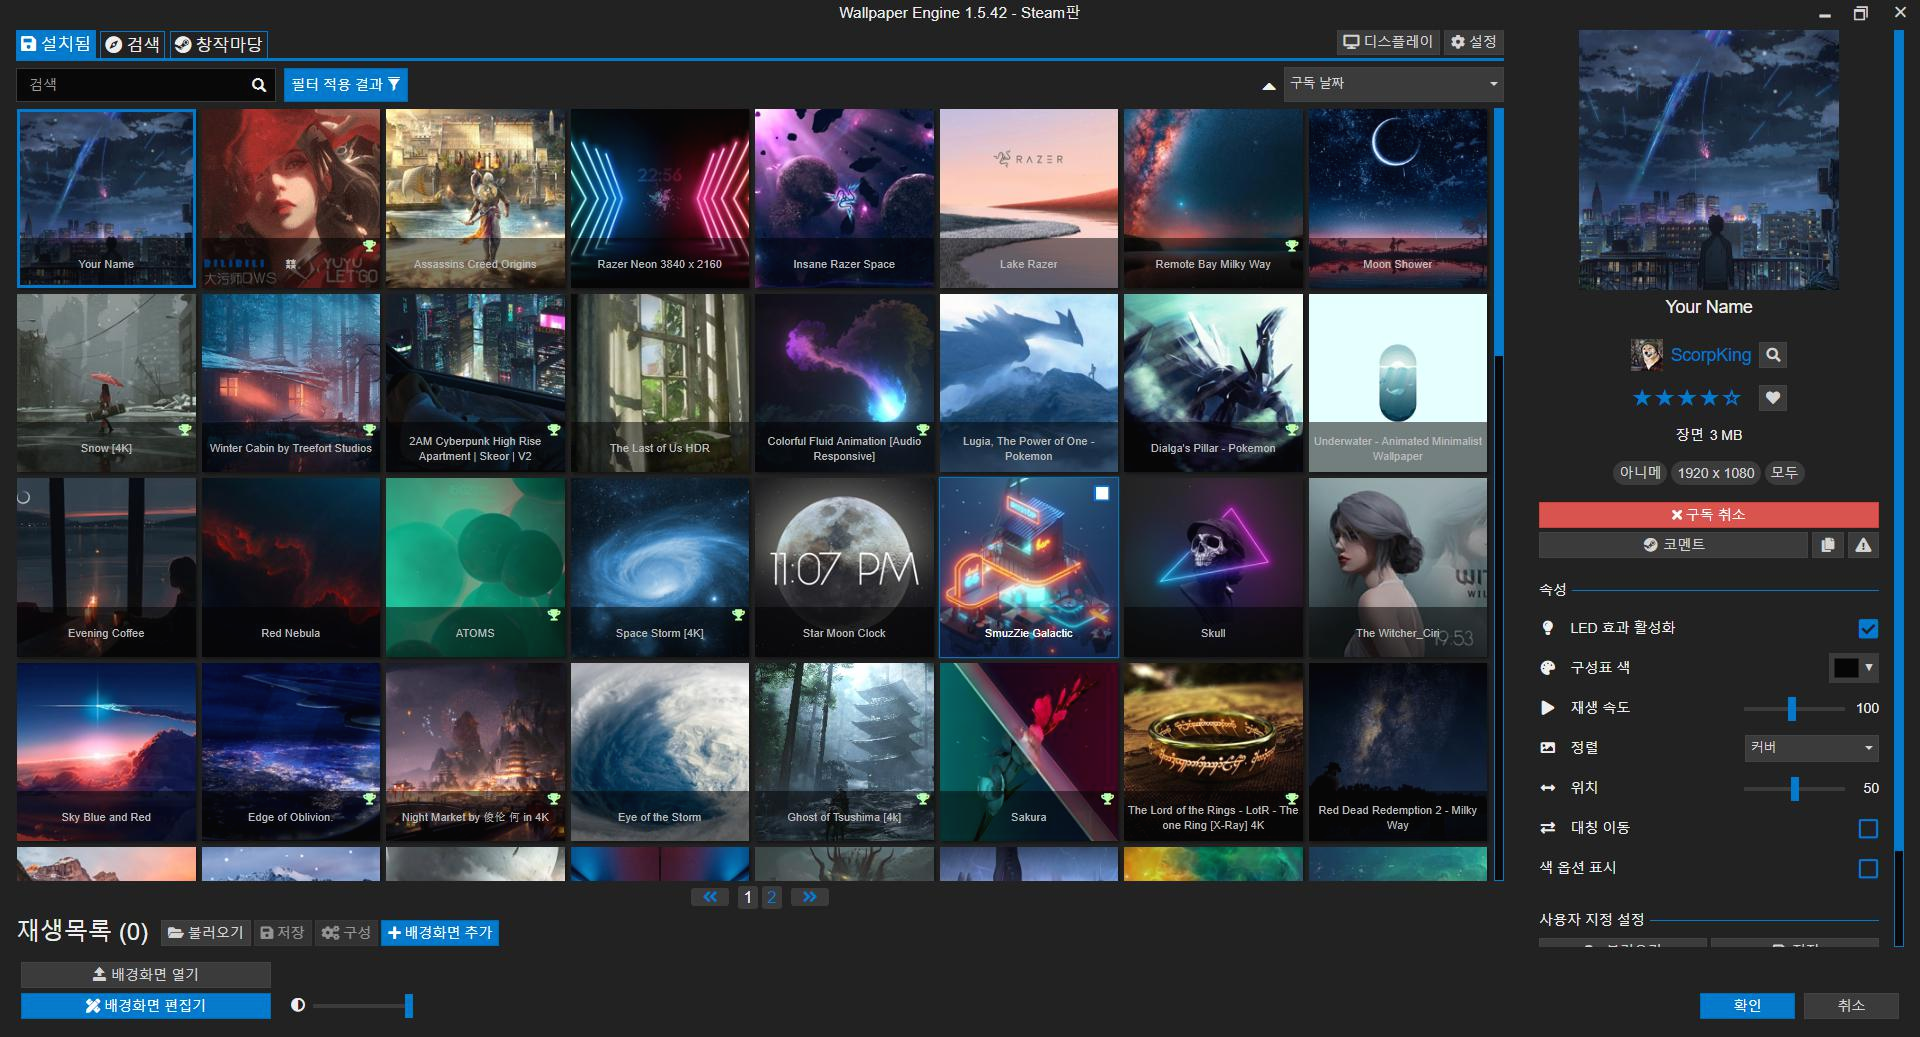Click the play icon beside 재생 속도

pos(1548,708)
